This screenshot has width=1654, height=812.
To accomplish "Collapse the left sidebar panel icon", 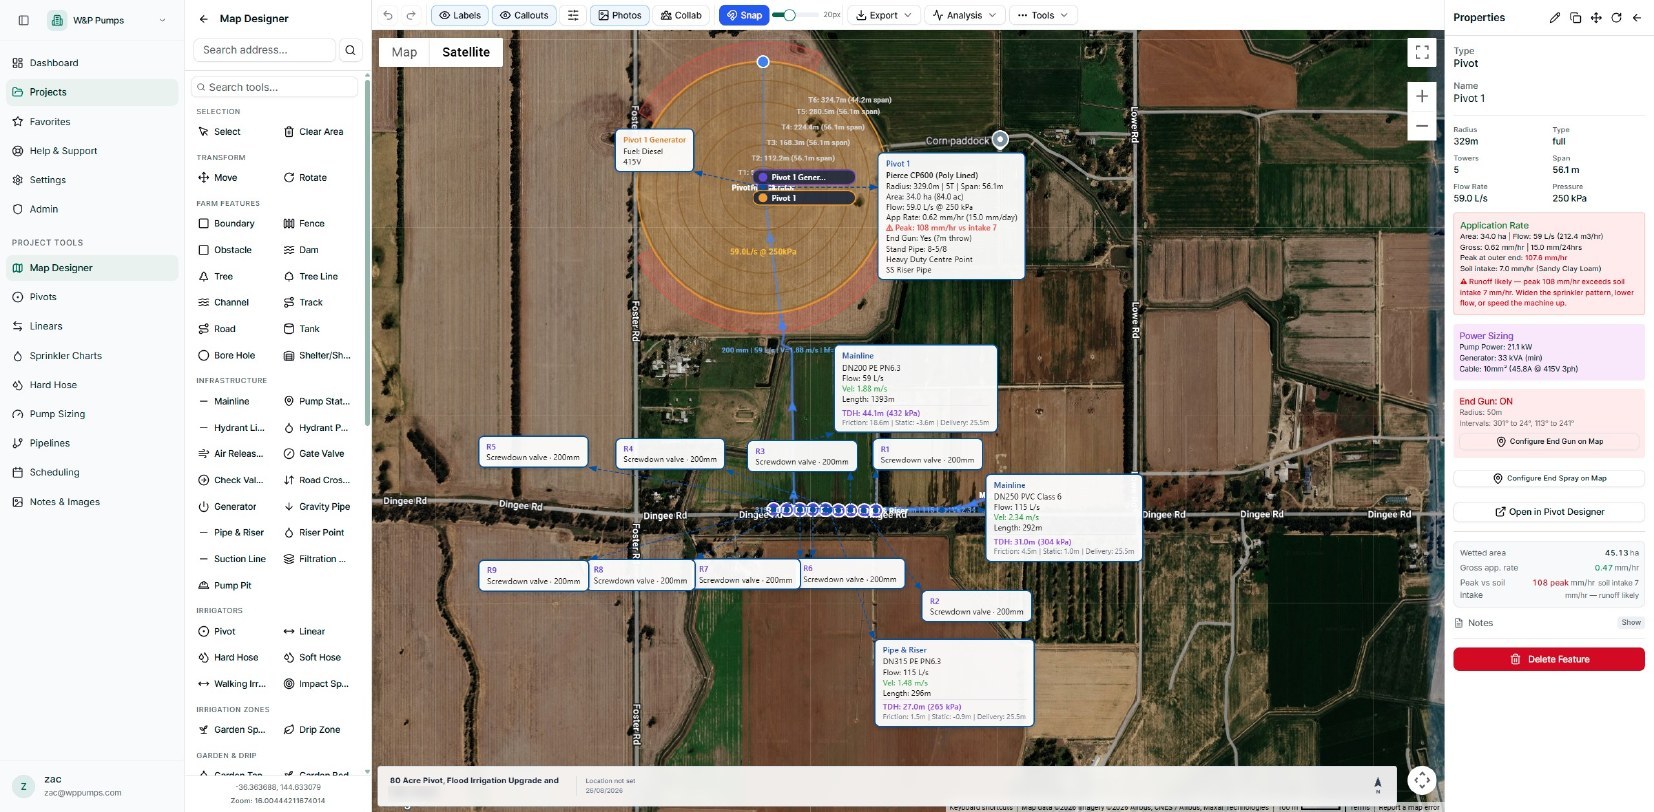I will point(24,20).
